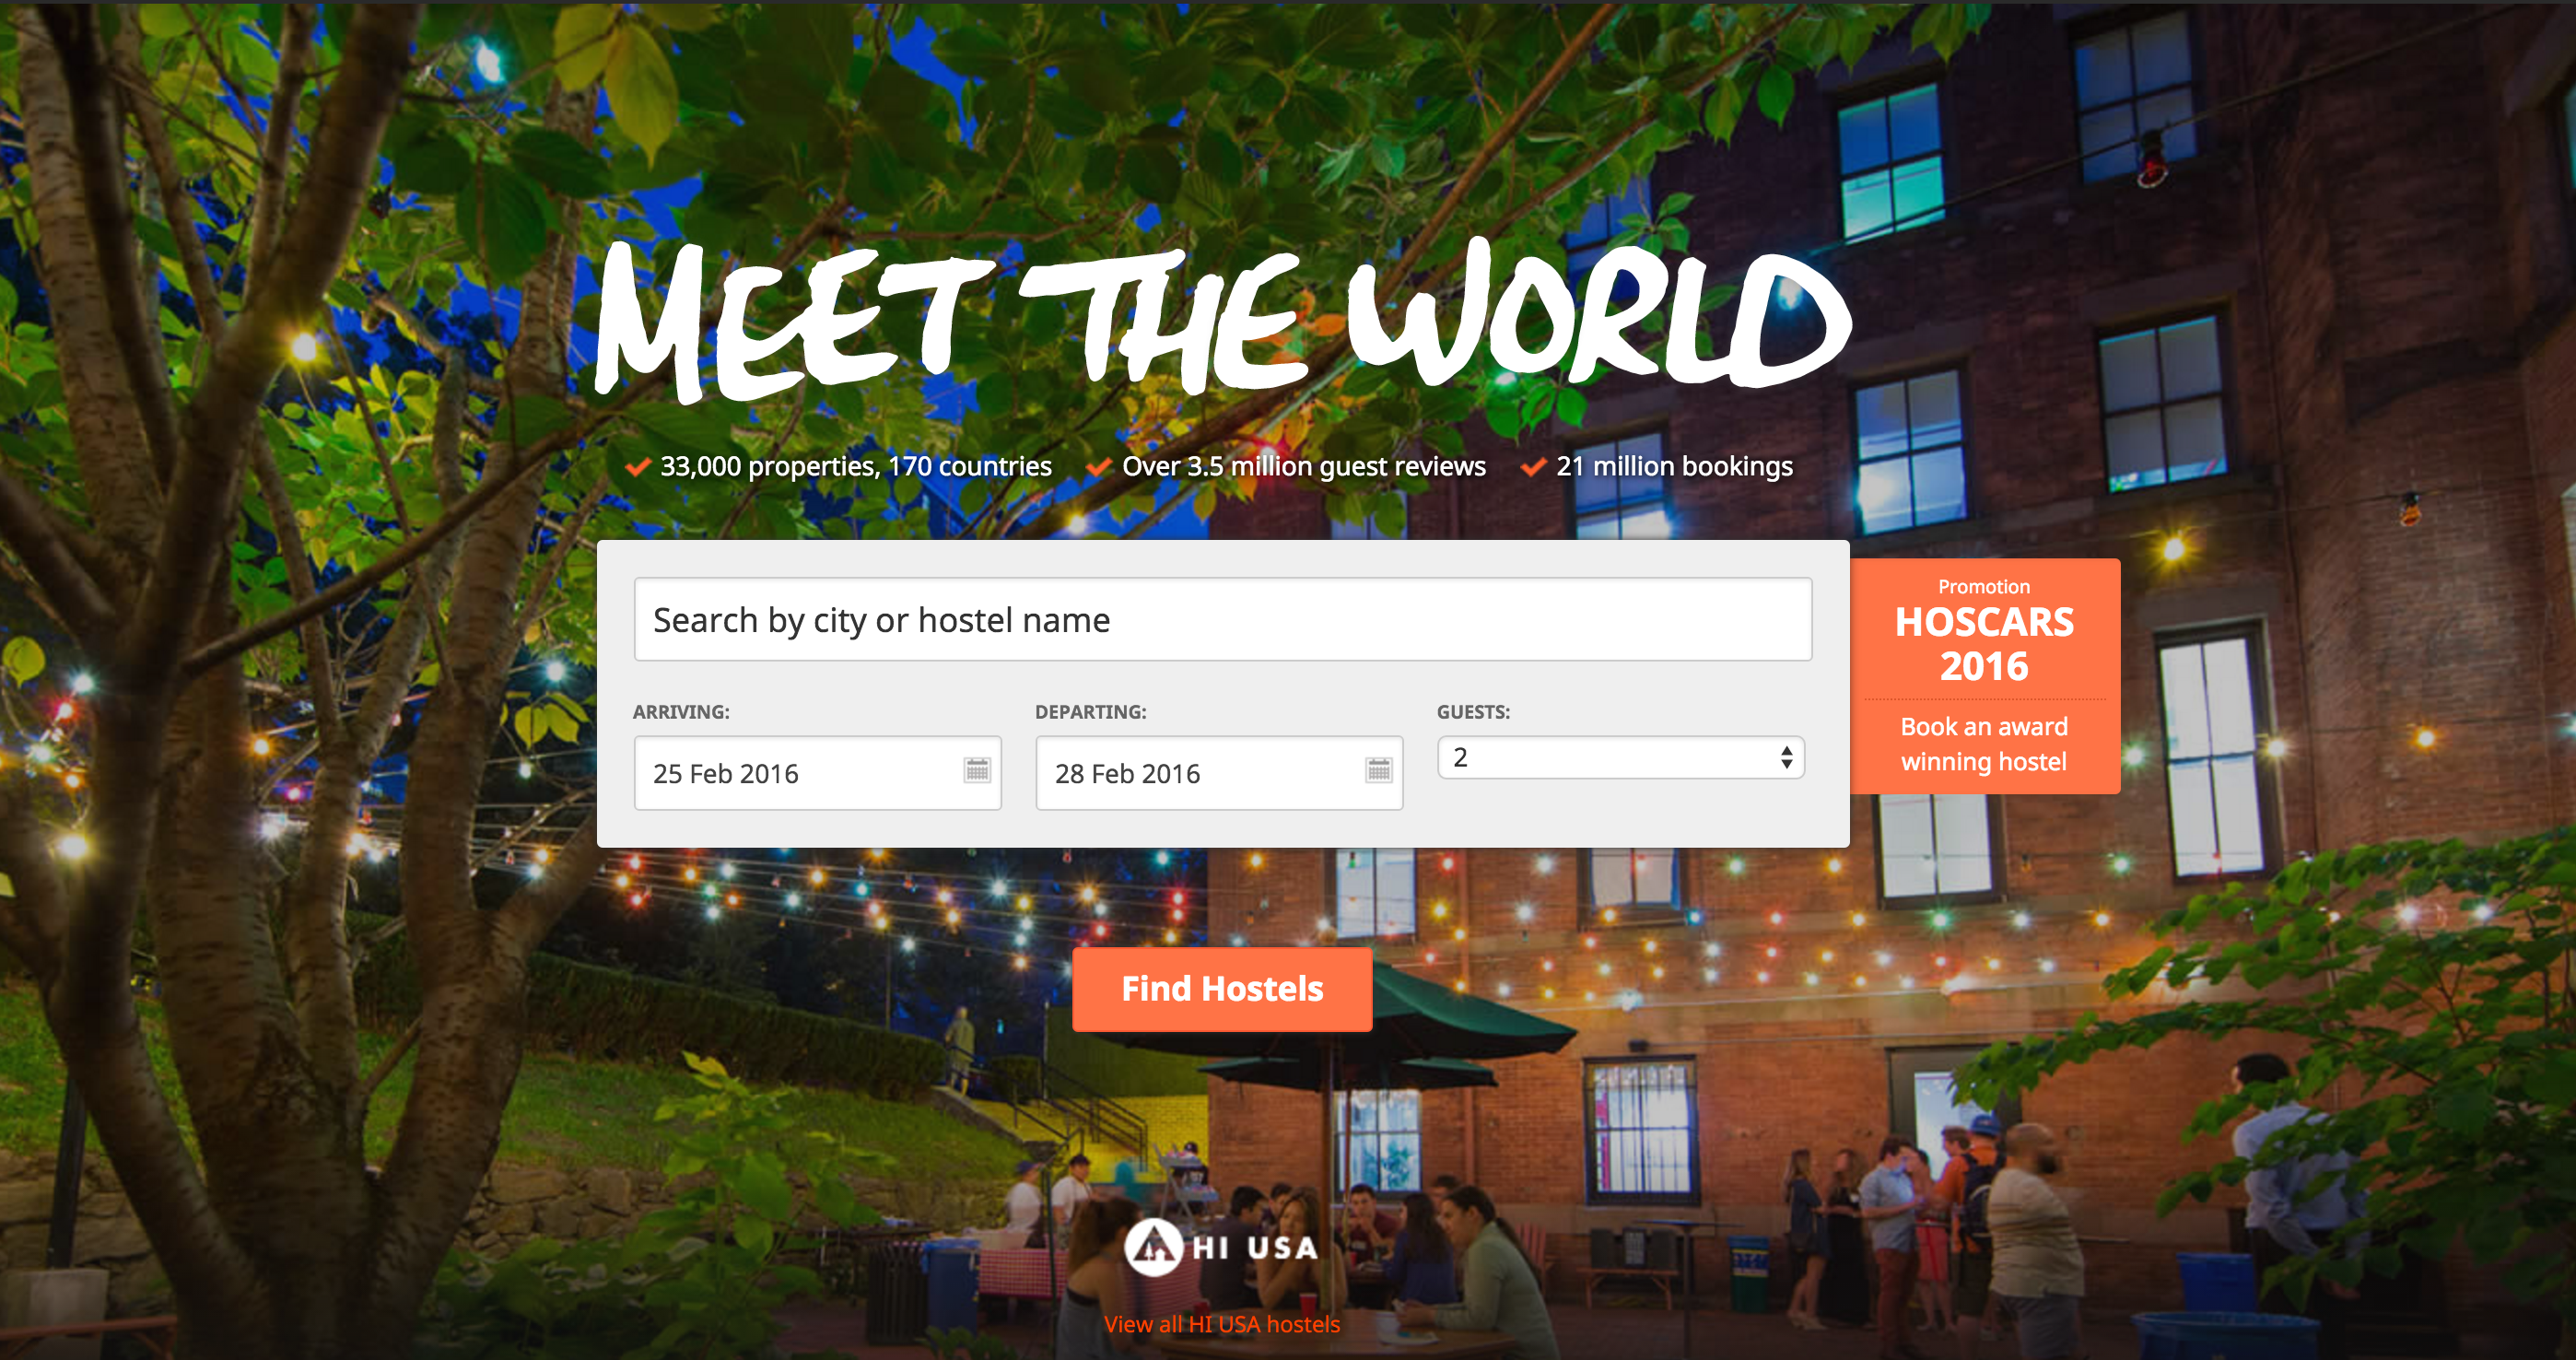The width and height of the screenshot is (2576, 1360).
Task: Open View all HI USA hostels link
Action: click(1222, 1324)
